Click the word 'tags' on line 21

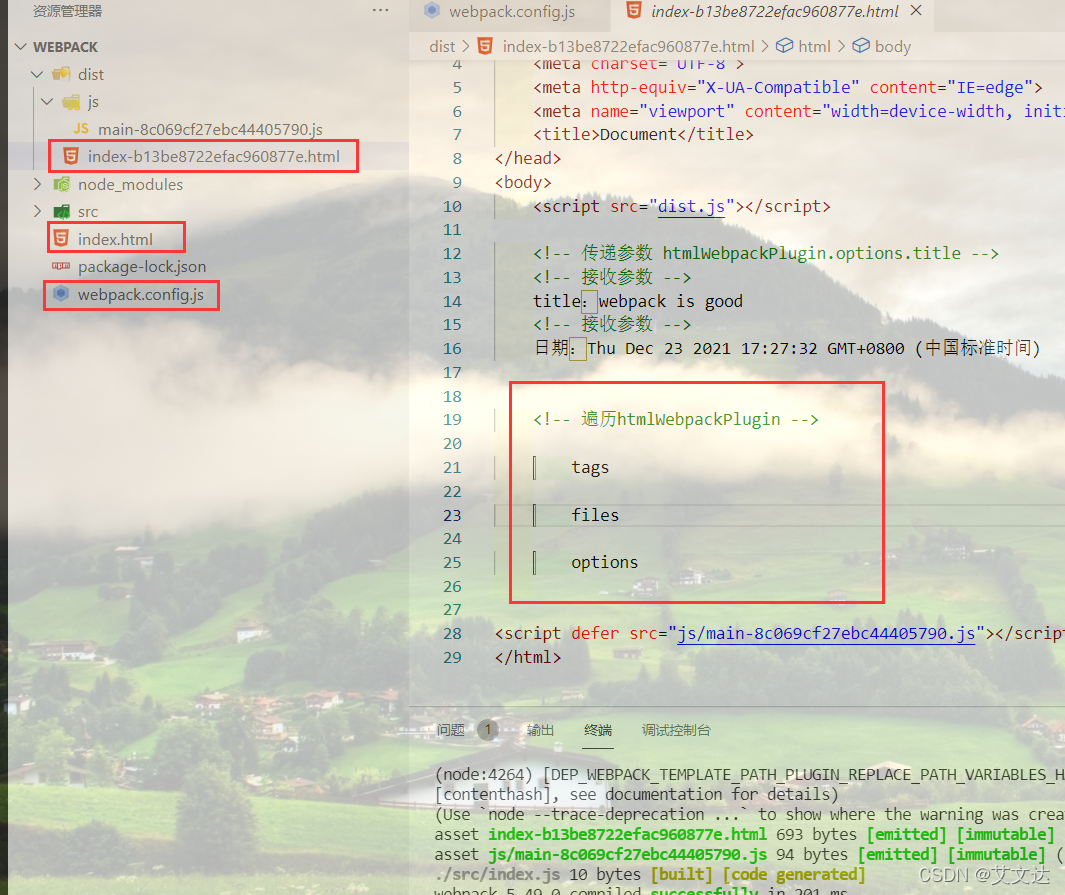click(590, 468)
